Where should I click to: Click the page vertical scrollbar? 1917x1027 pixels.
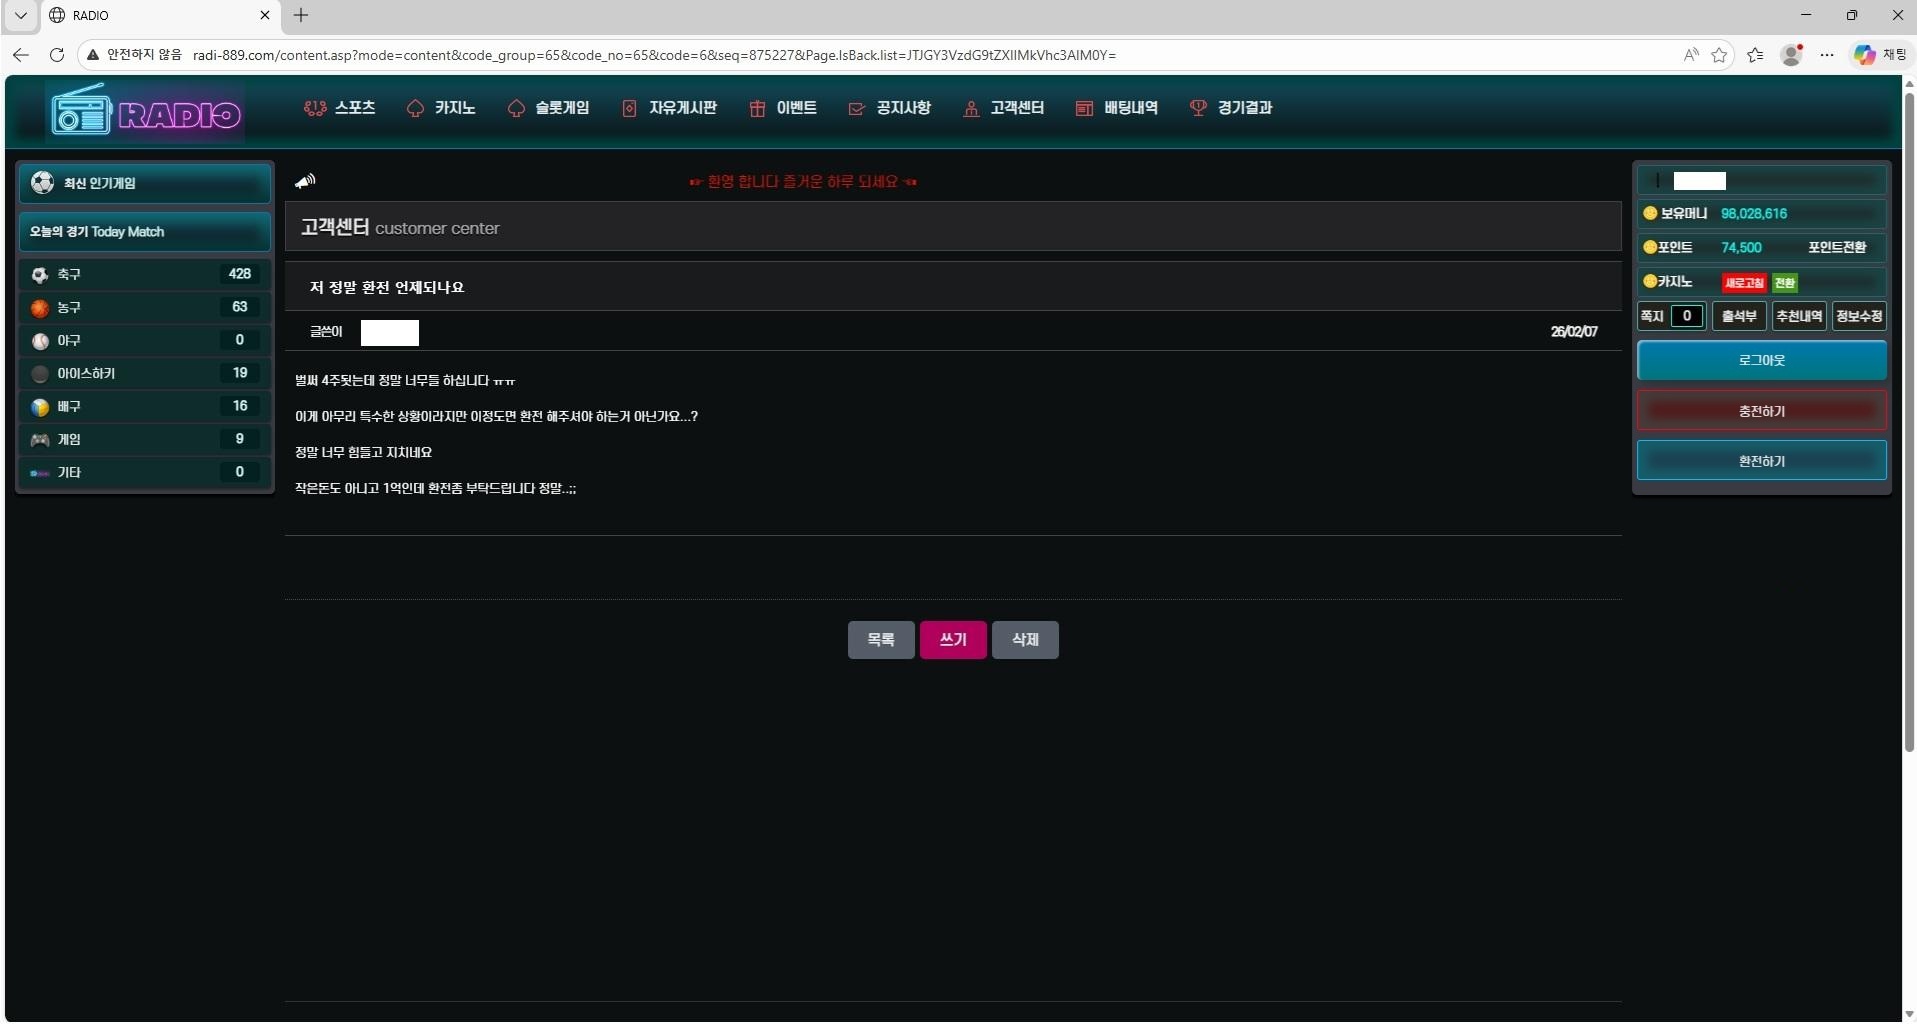tap(1908, 420)
